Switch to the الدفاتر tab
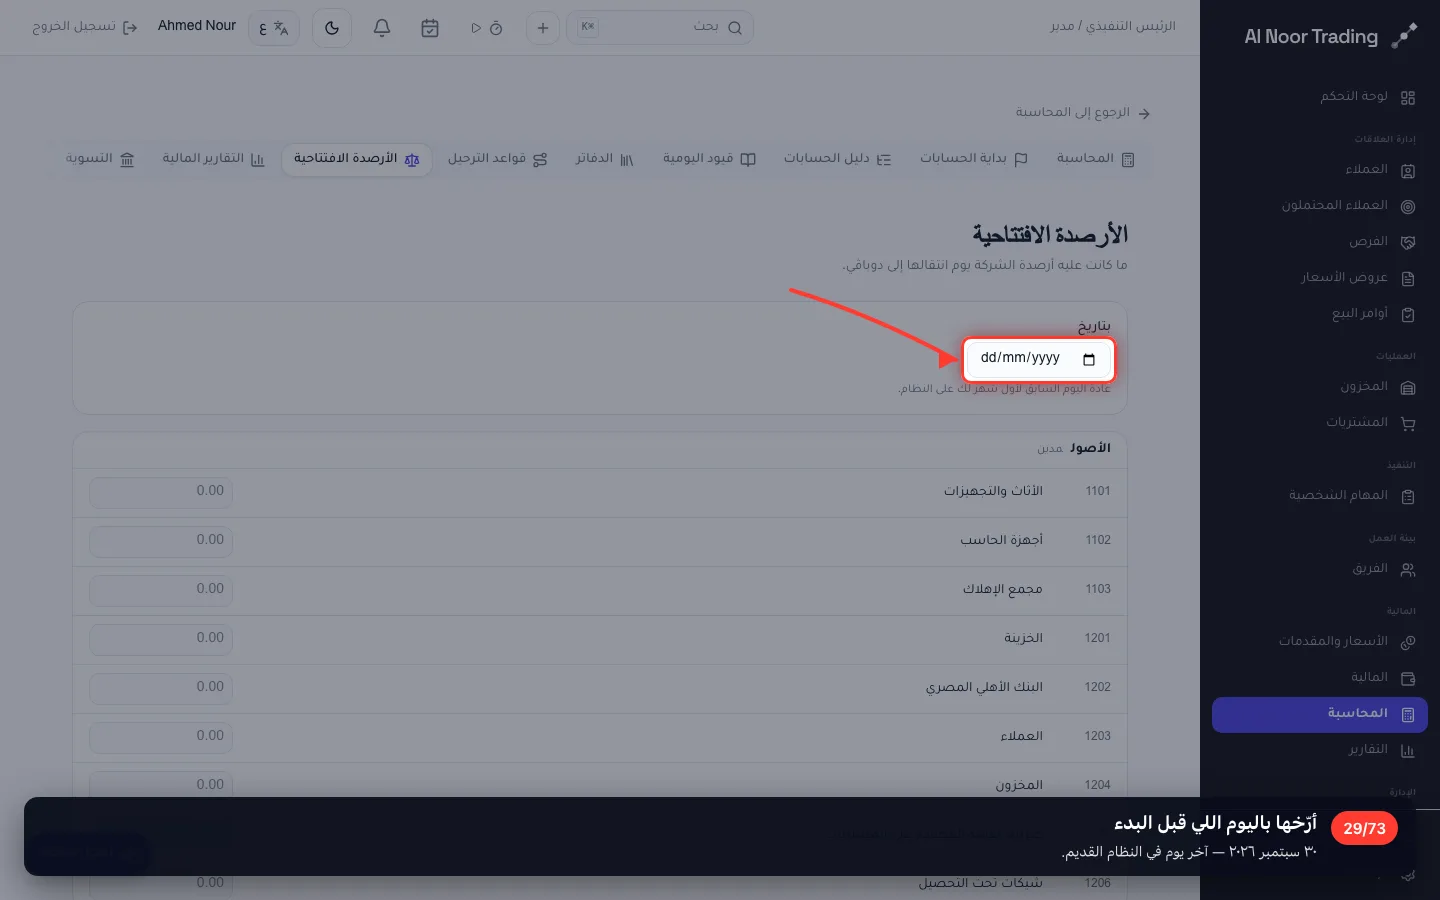Image resolution: width=1440 pixels, height=900 pixels. pyautogui.click(x=604, y=159)
